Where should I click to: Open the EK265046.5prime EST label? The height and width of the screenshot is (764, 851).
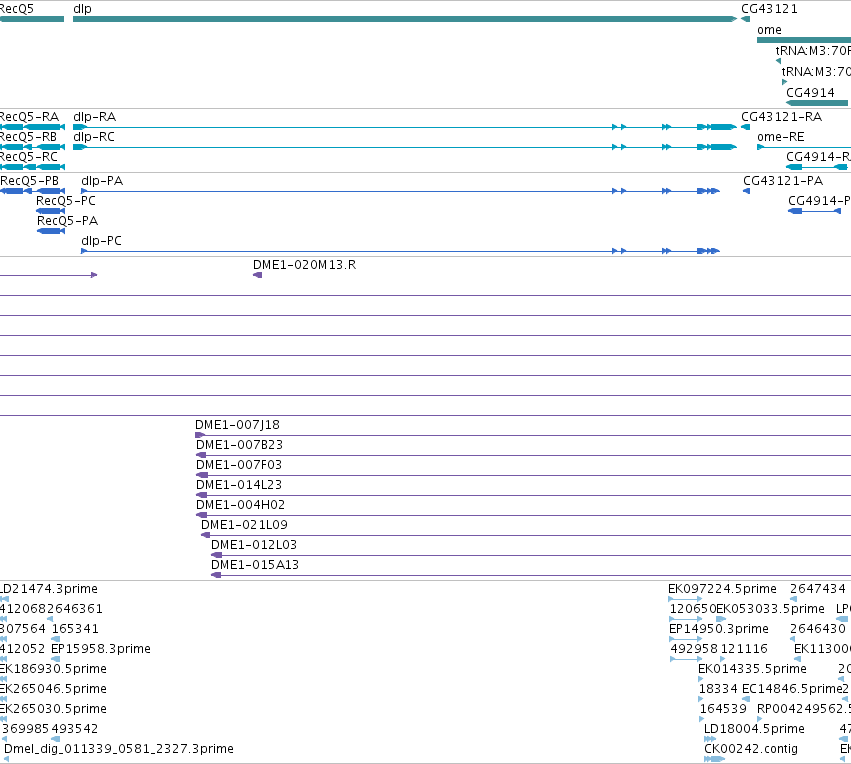click(53, 689)
